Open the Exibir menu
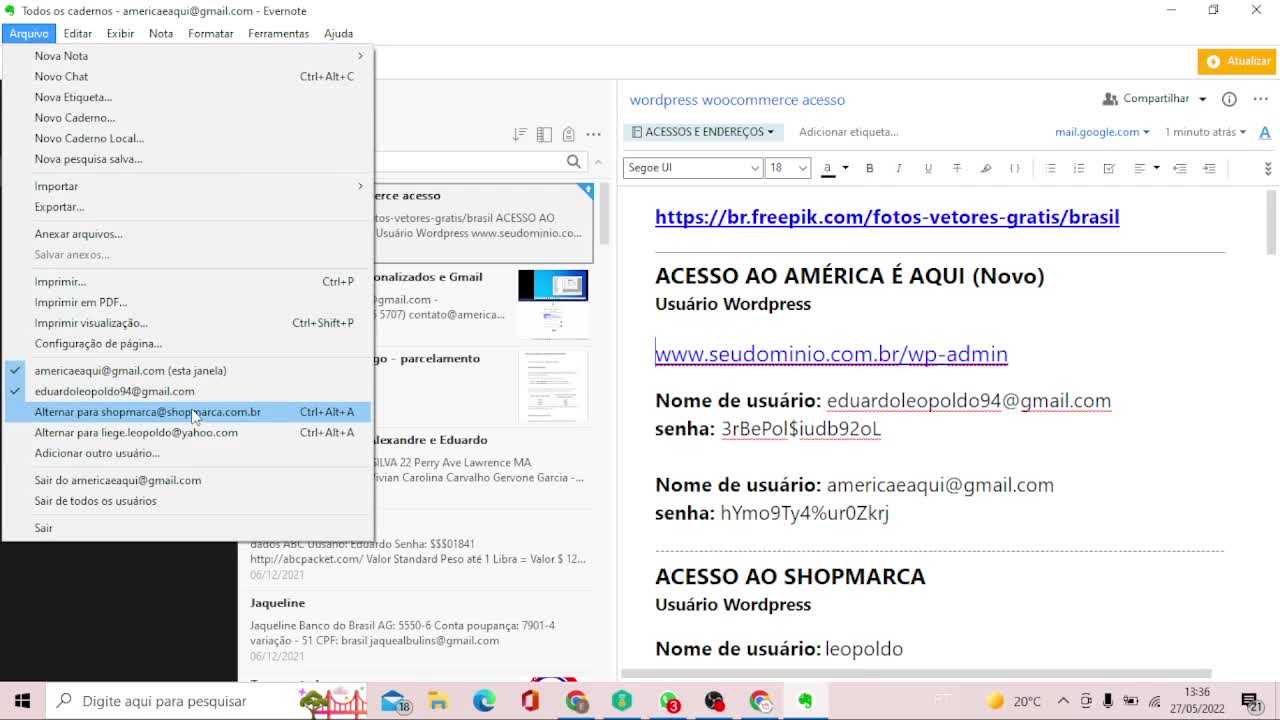The height and width of the screenshot is (720, 1280). coord(120,33)
